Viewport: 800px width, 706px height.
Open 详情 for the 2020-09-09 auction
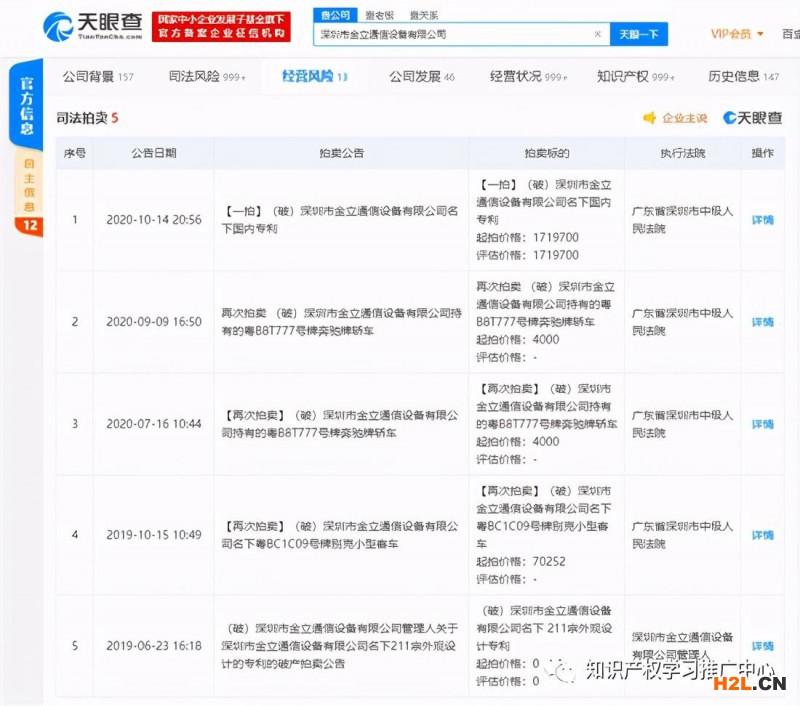[x=763, y=322]
